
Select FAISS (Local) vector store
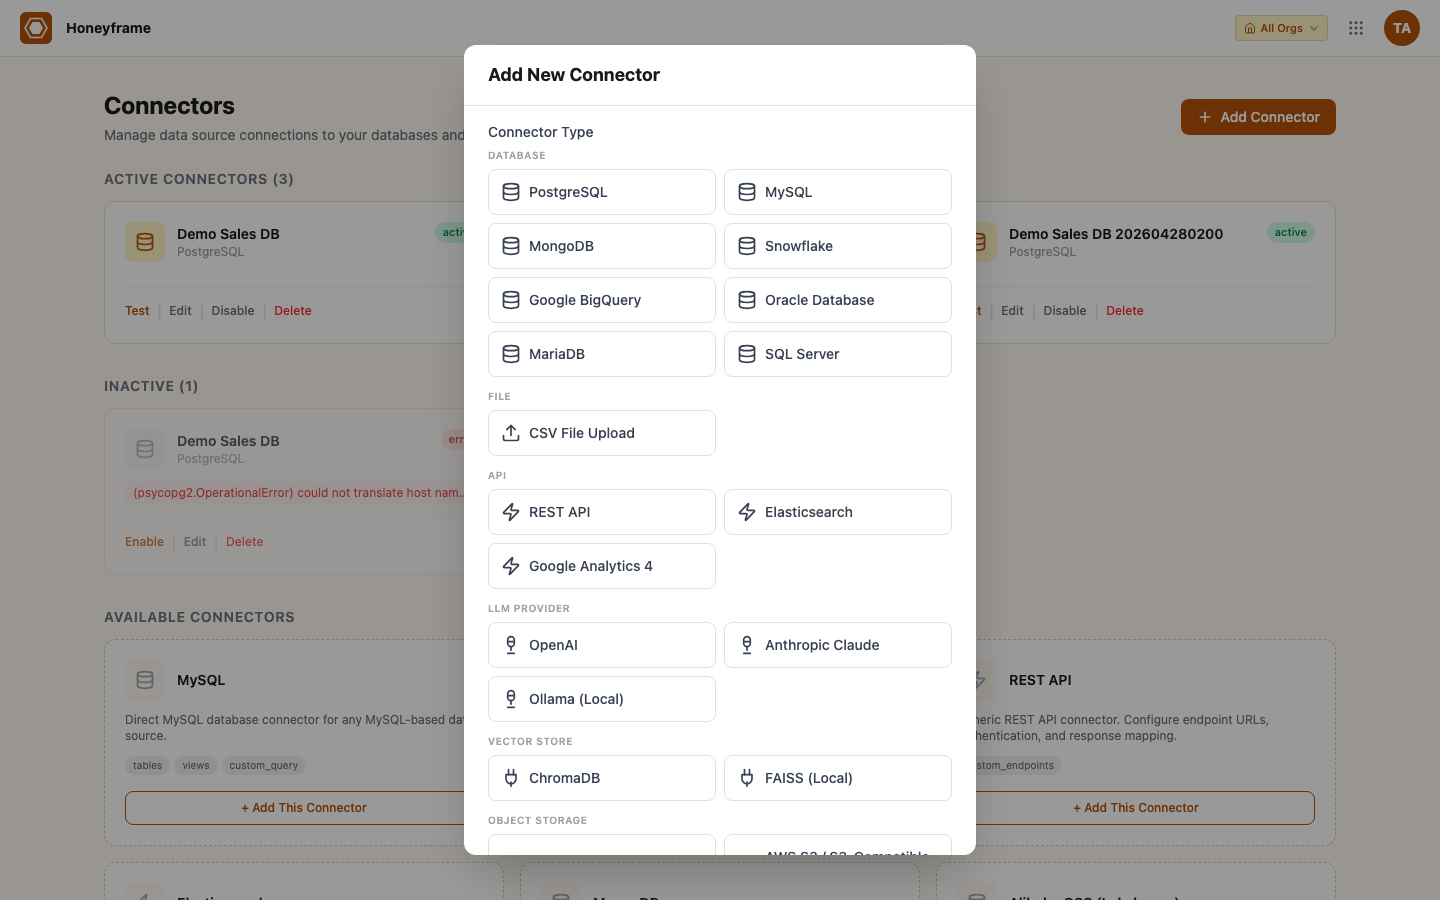838,778
